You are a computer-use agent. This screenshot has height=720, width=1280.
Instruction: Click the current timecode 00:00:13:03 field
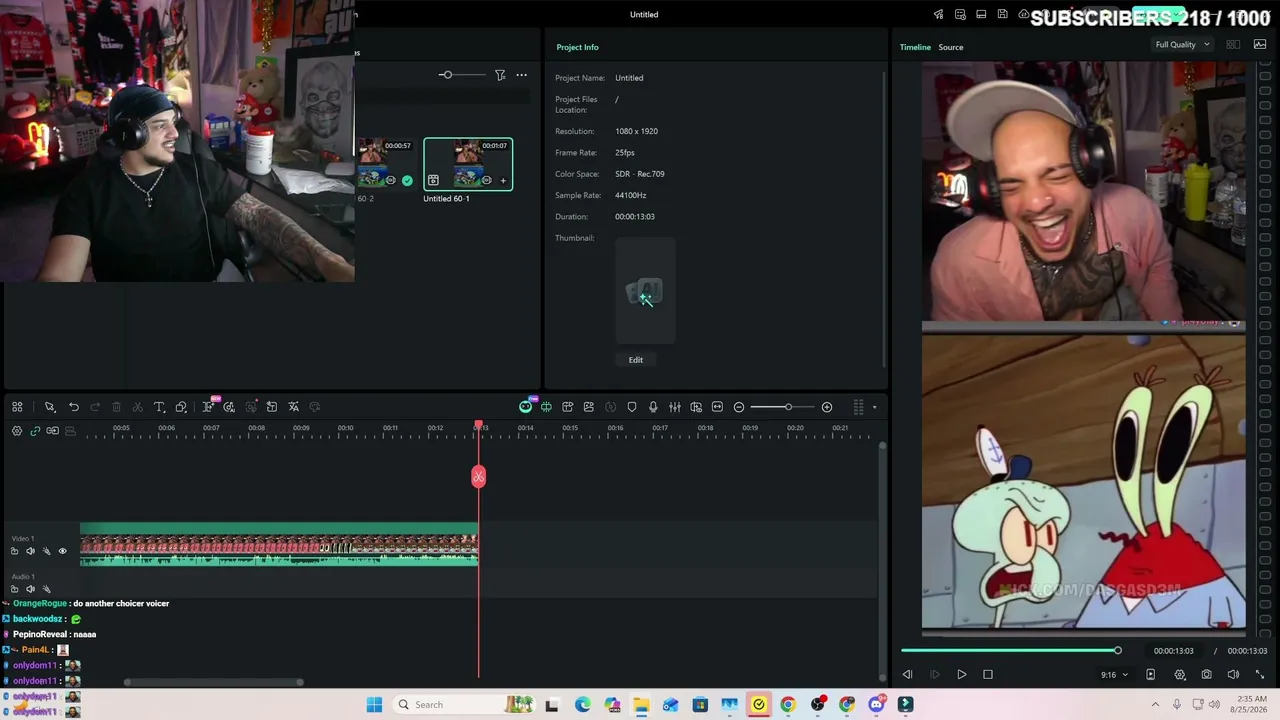point(1174,651)
